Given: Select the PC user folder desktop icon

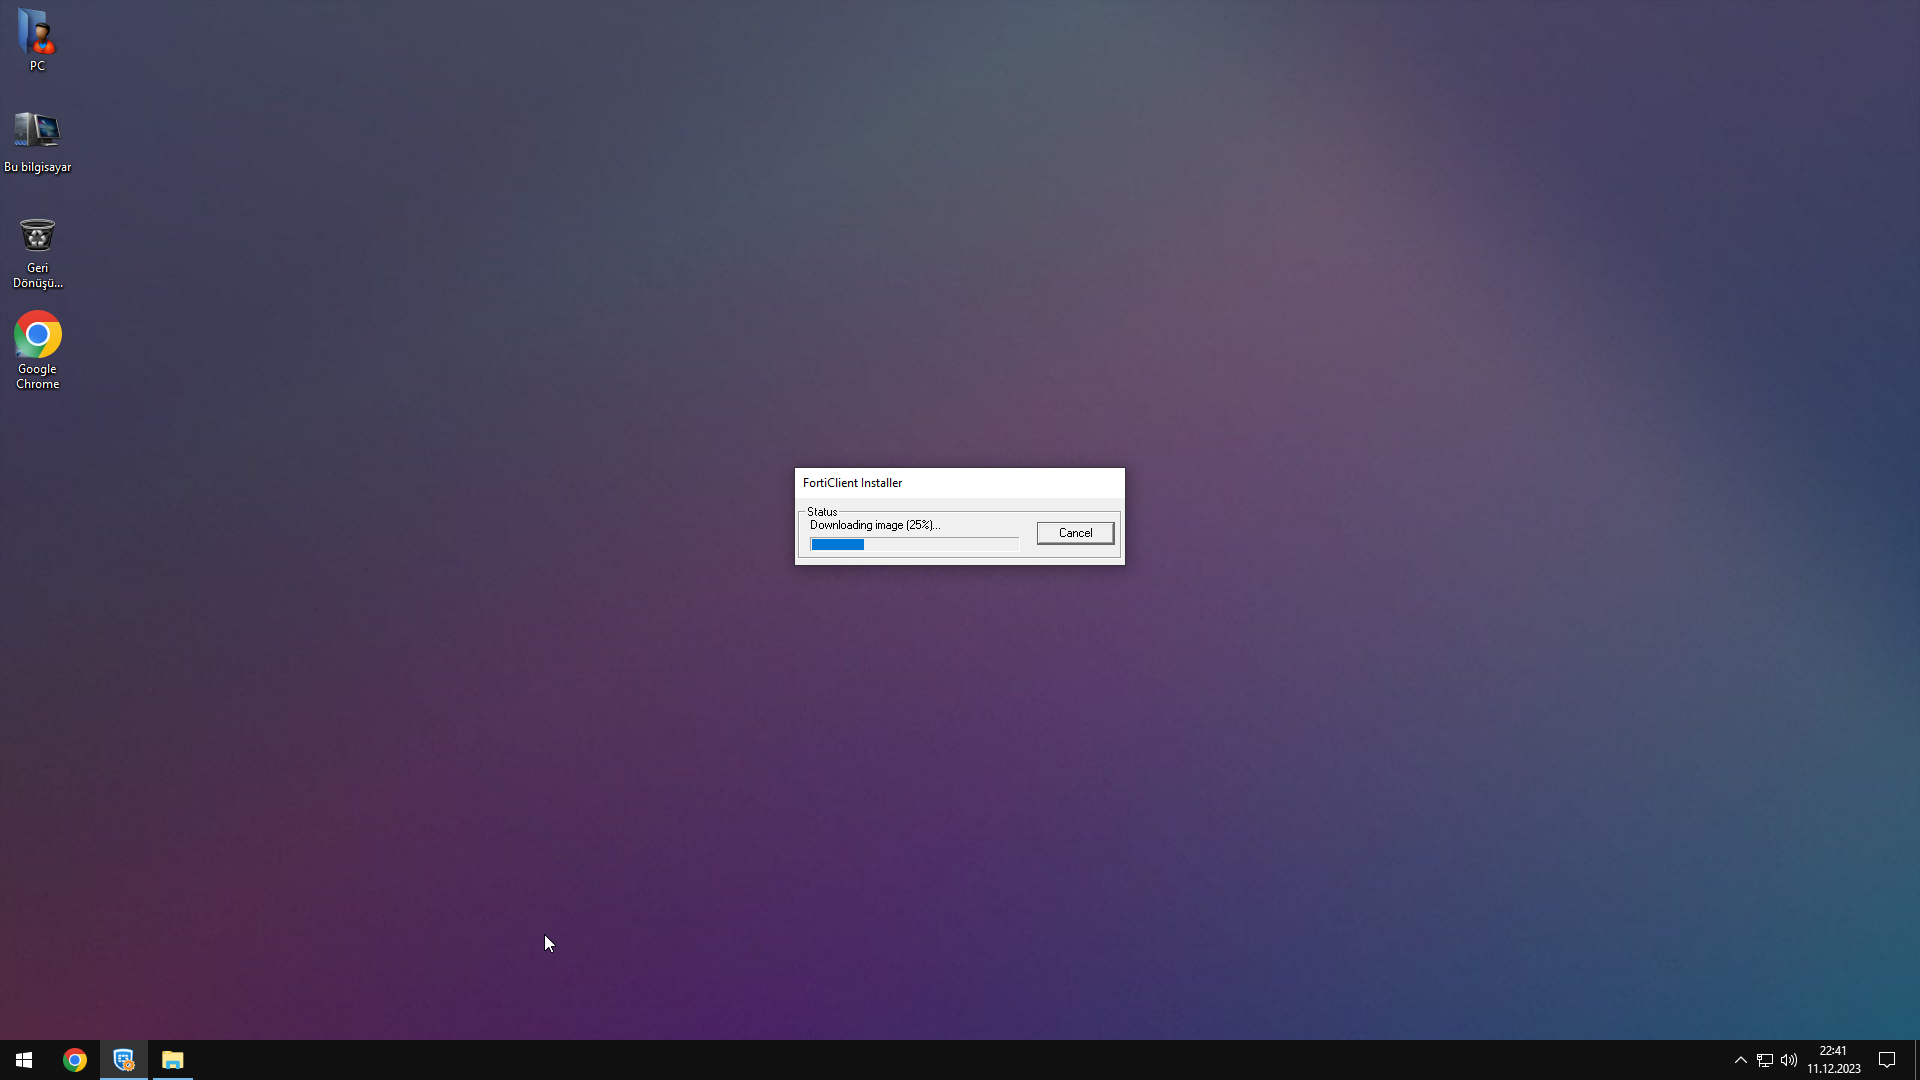Looking at the screenshot, I should [x=37, y=40].
